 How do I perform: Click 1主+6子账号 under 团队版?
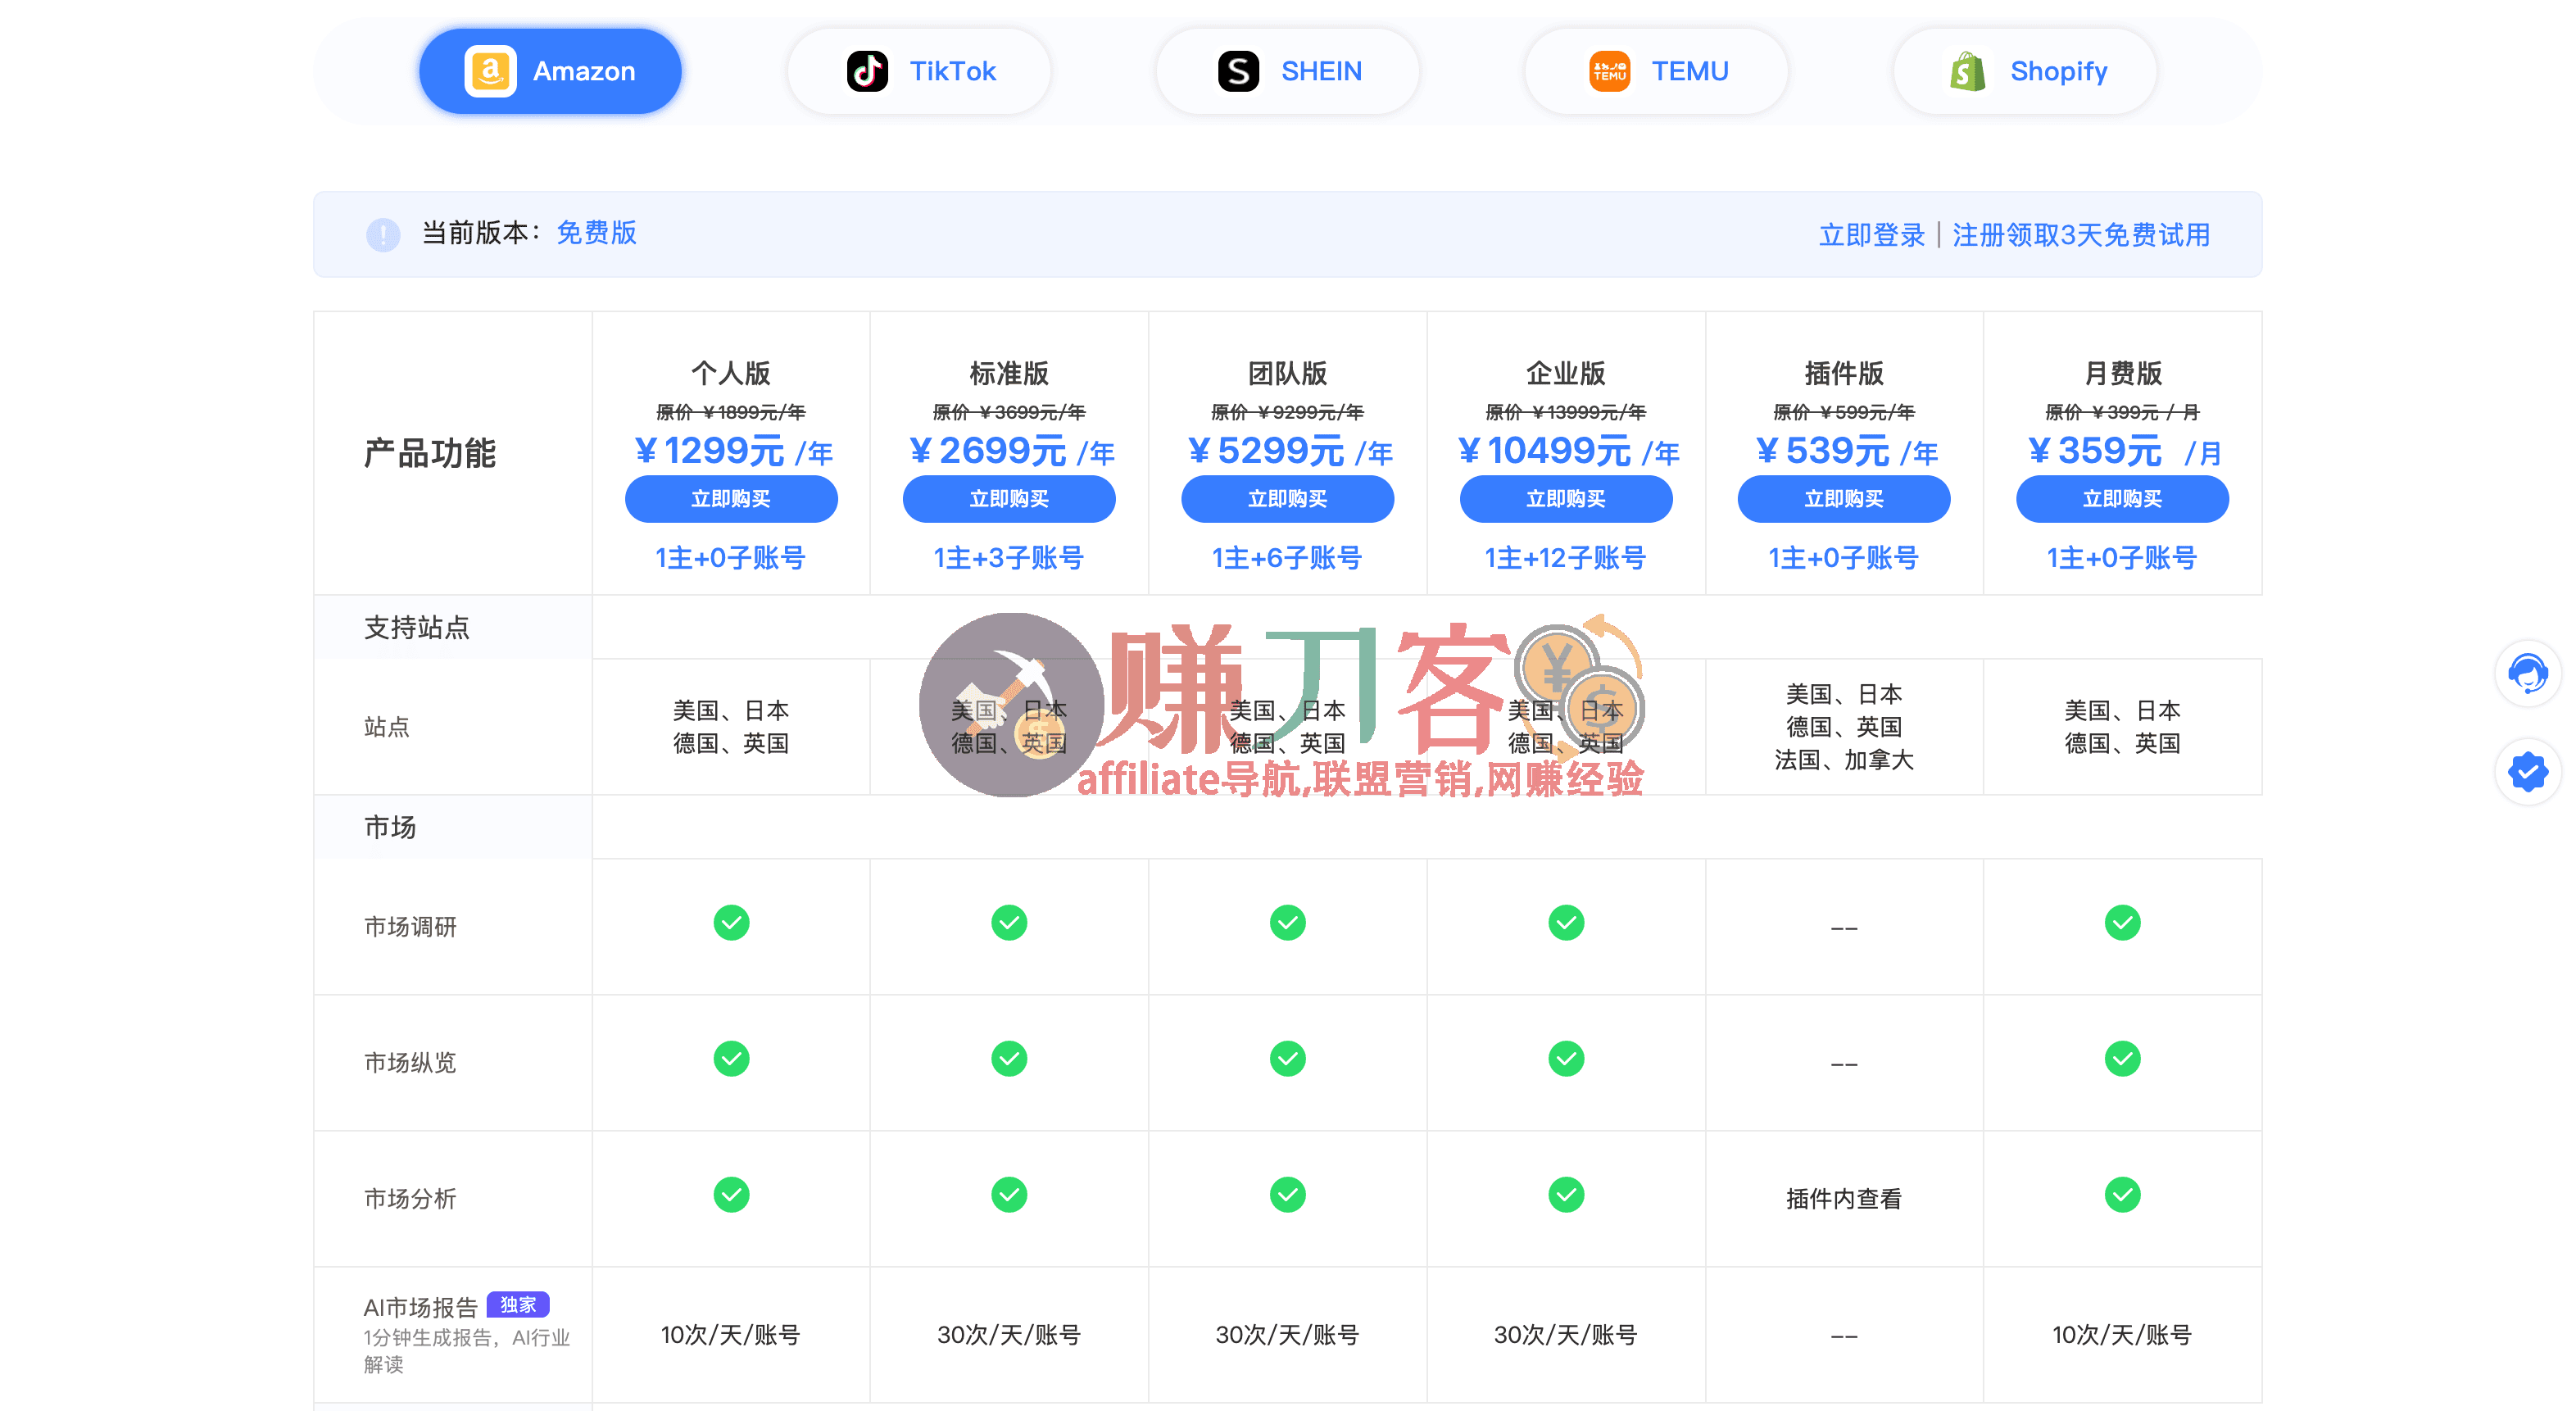click(1287, 558)
